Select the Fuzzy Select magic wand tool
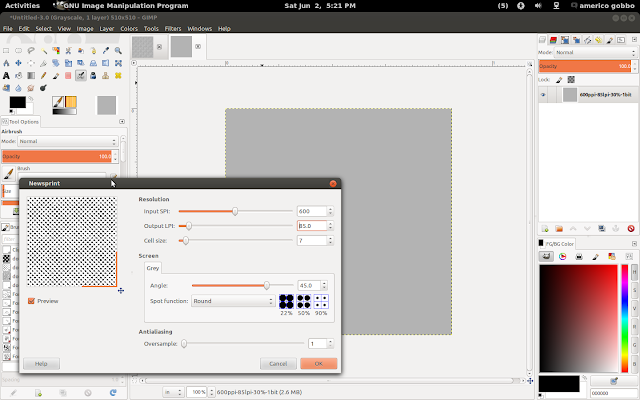640x400 pixels. coord(43,51)
